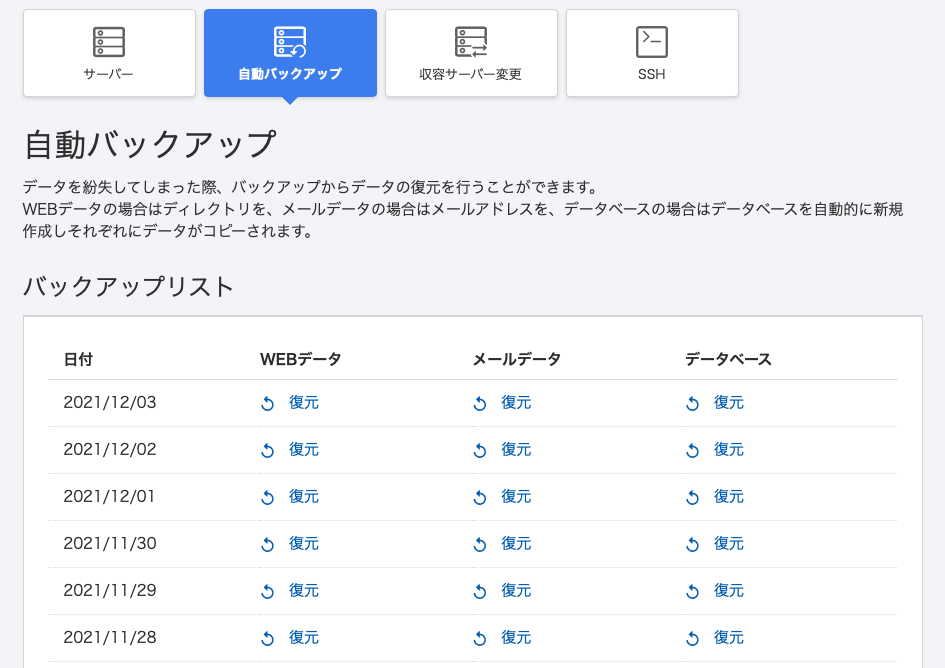Viewport: 945px width, 668px height.
Task: Click restore icon for 2021/12/01 データベース
Action: pyautogui.click(x=692, y=497)
